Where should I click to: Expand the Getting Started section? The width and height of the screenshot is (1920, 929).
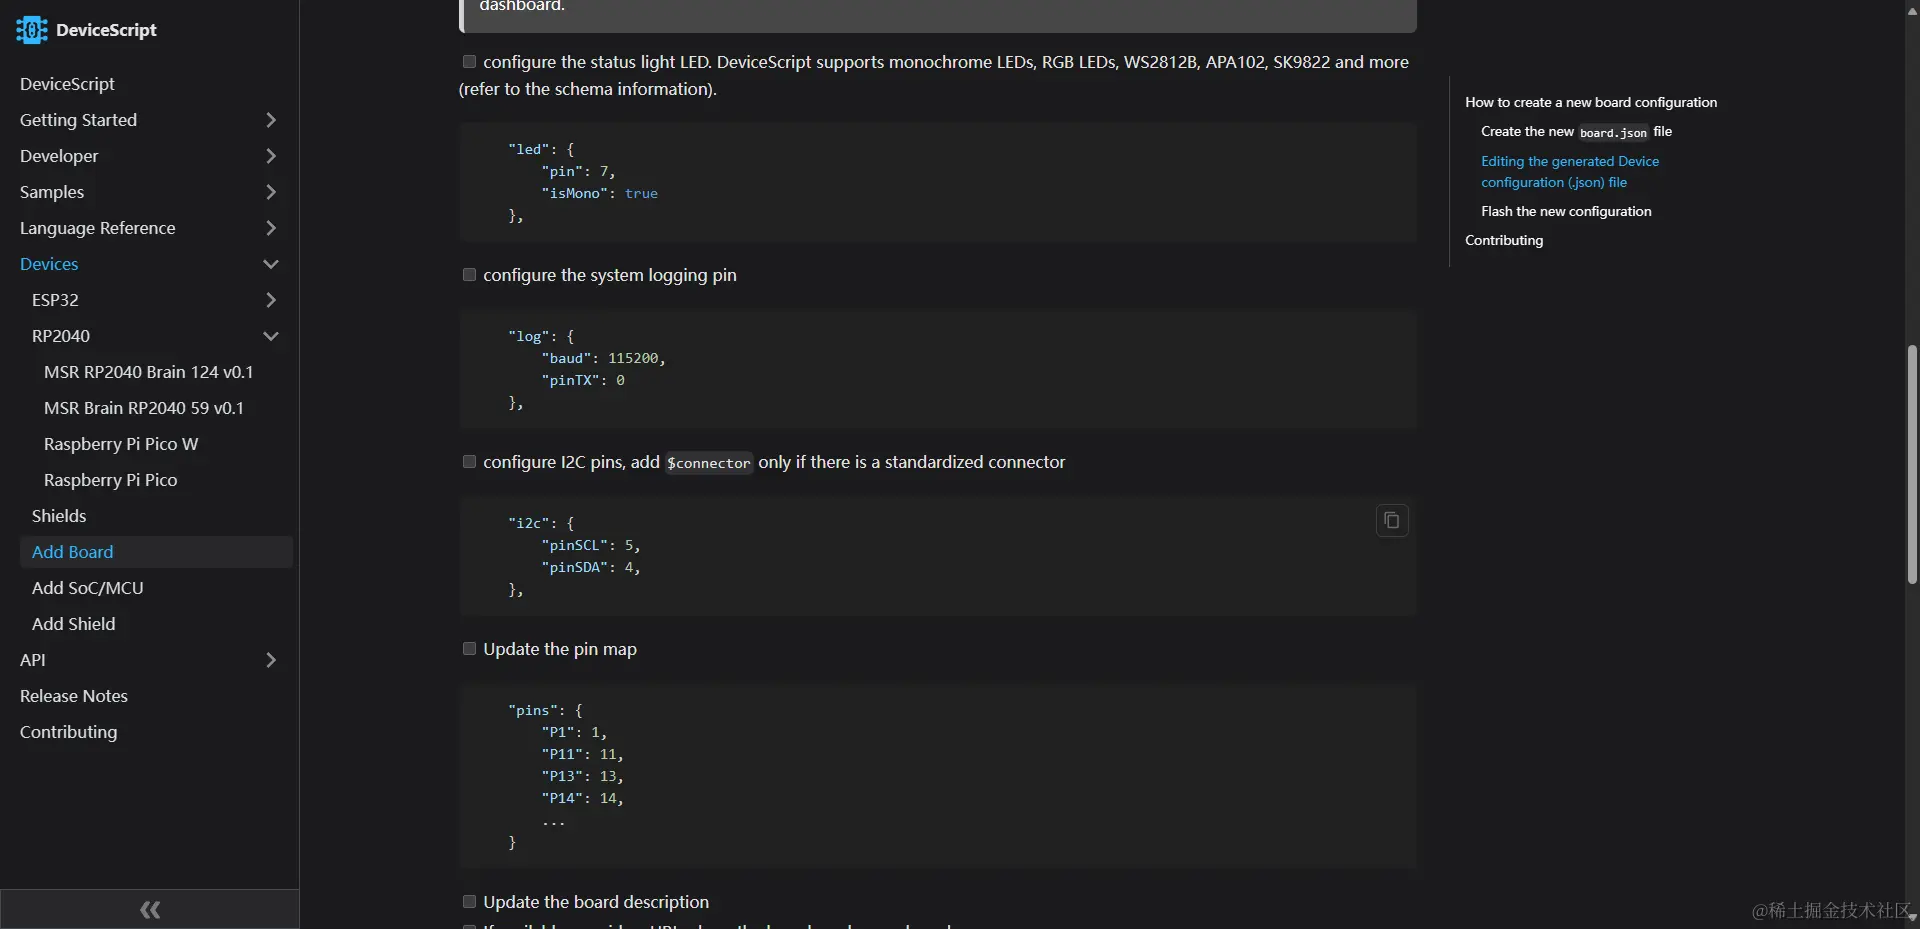point(270,120)
